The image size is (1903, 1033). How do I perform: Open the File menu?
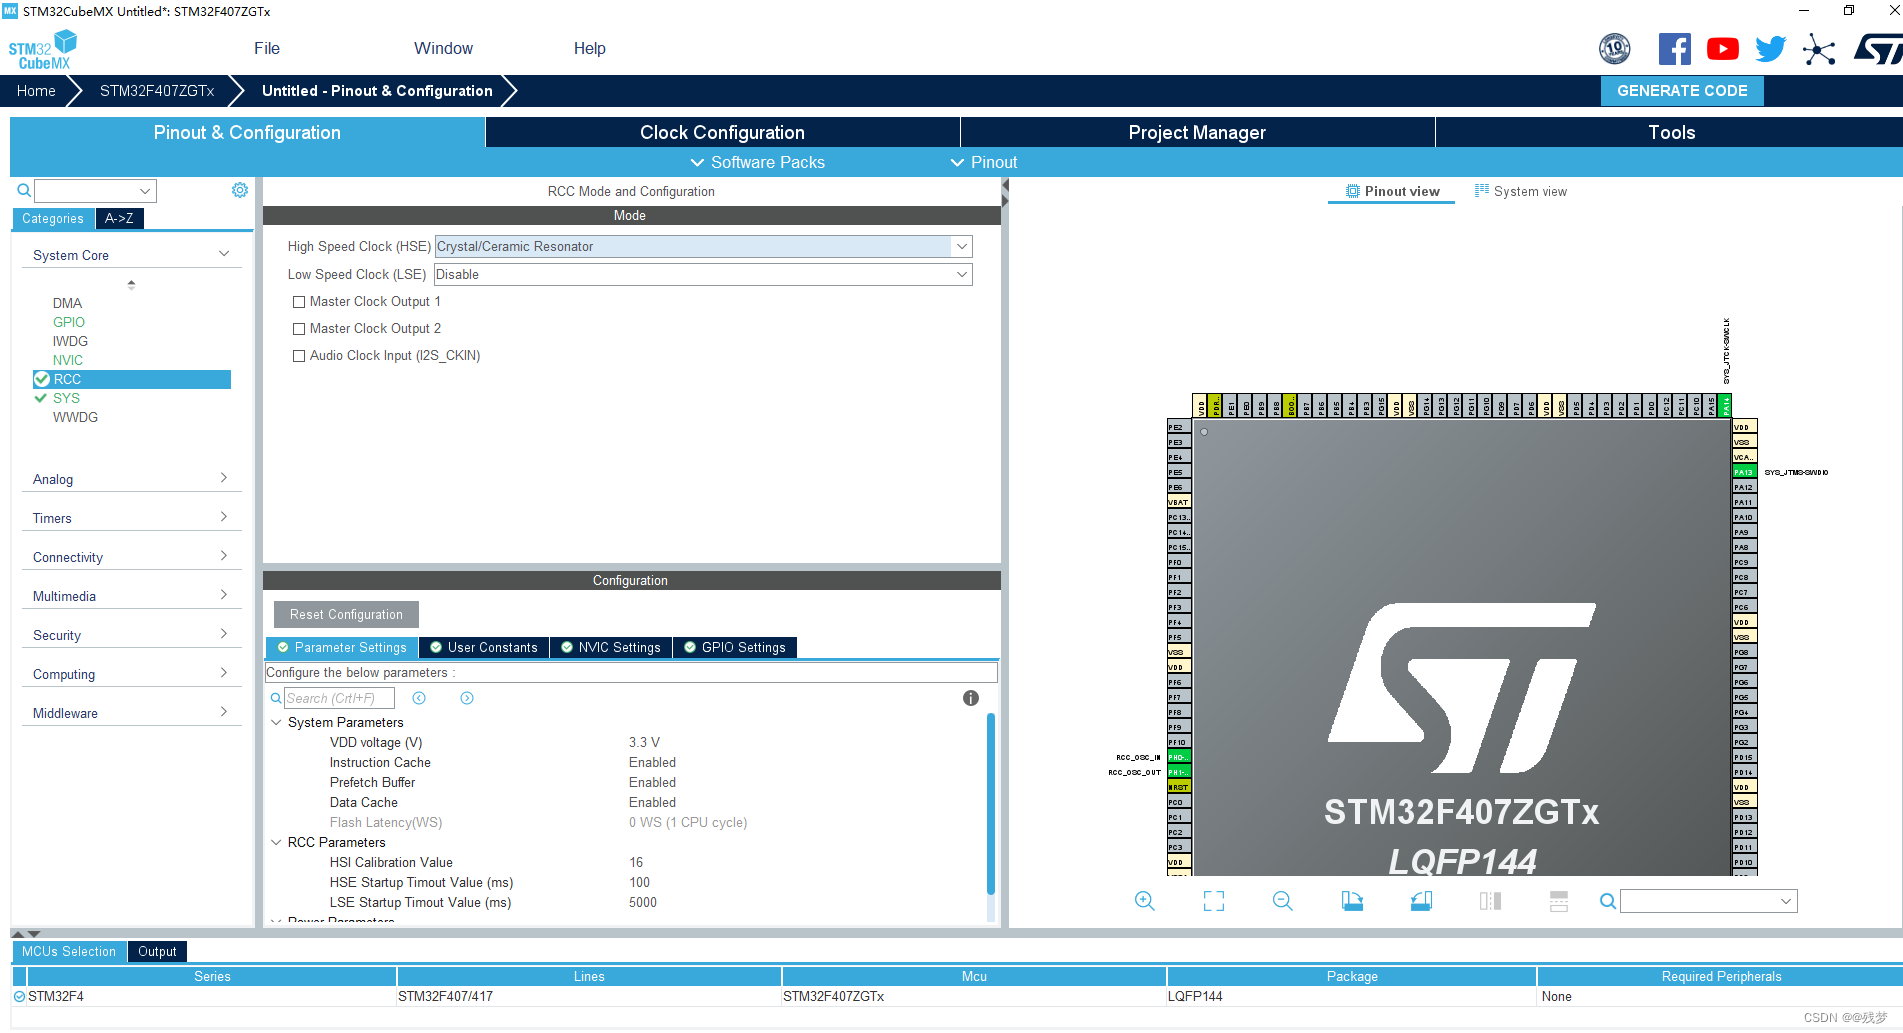(x=267, y=48)
